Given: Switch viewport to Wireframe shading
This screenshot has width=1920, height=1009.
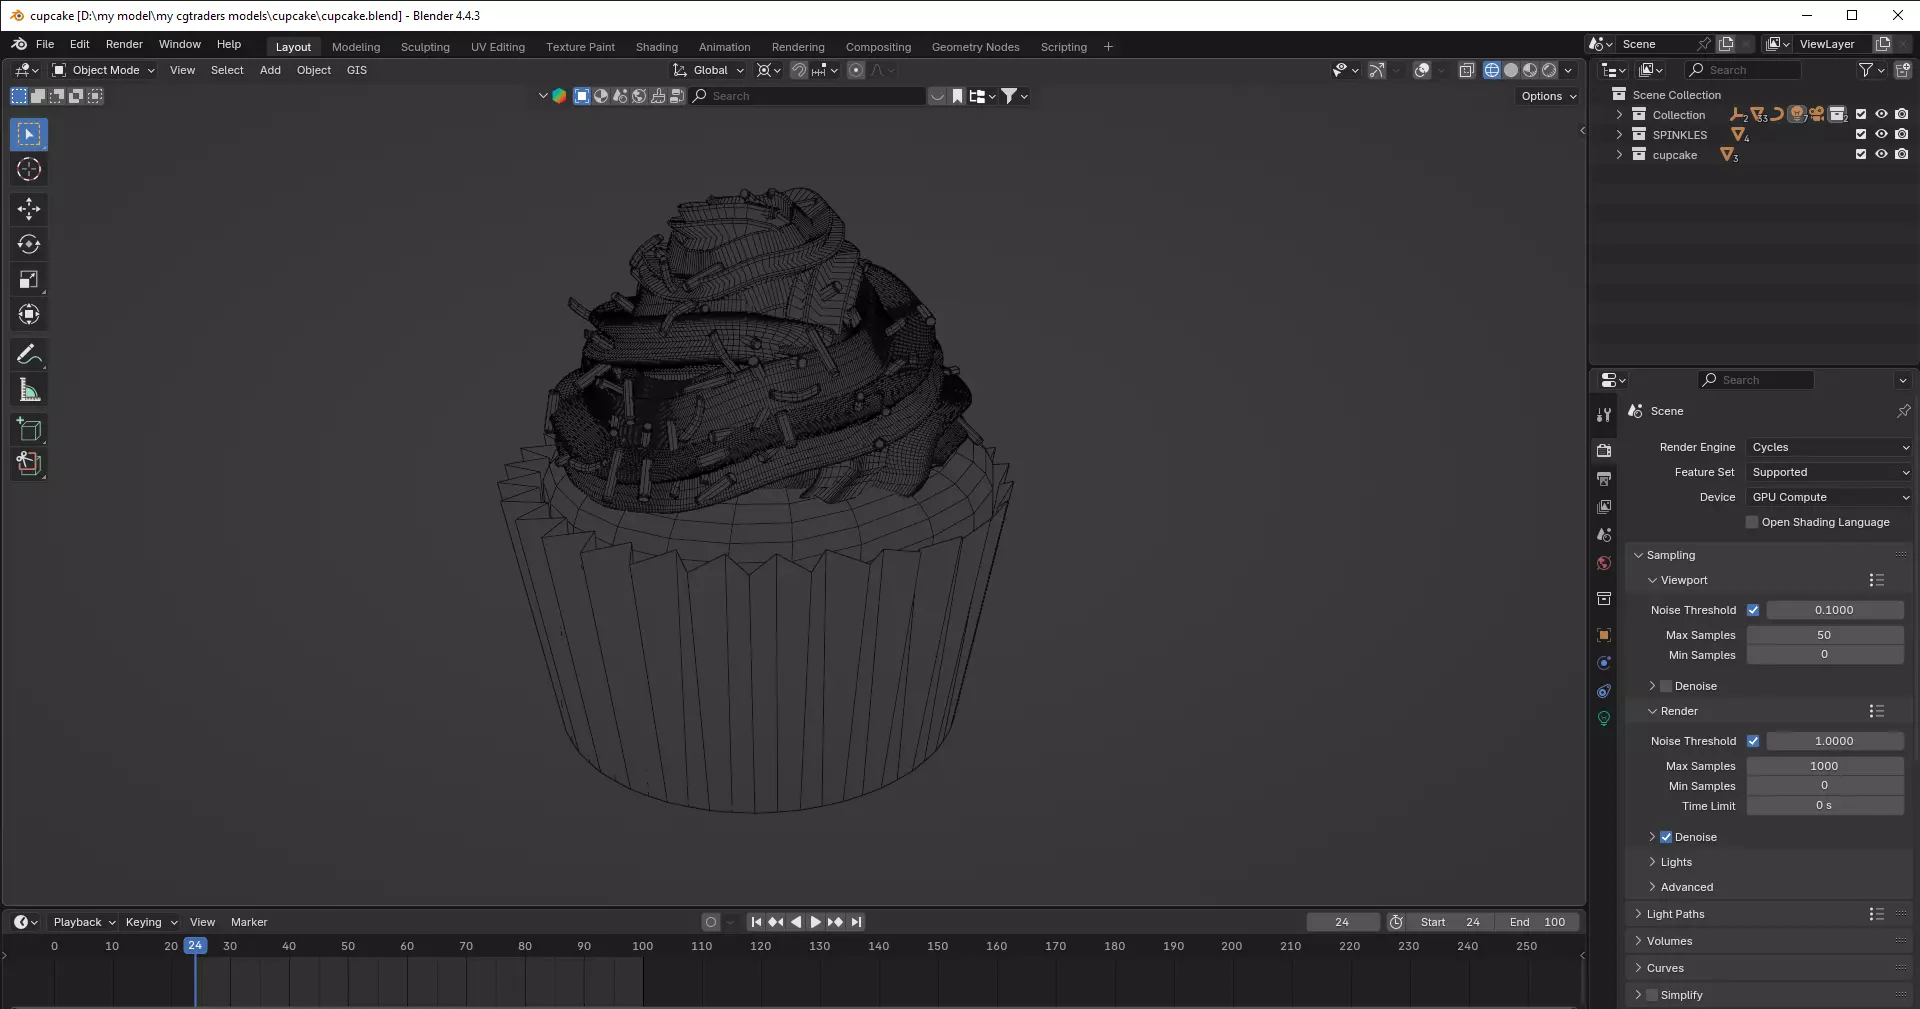Looking at the screenshot, I should (1492, 70).
